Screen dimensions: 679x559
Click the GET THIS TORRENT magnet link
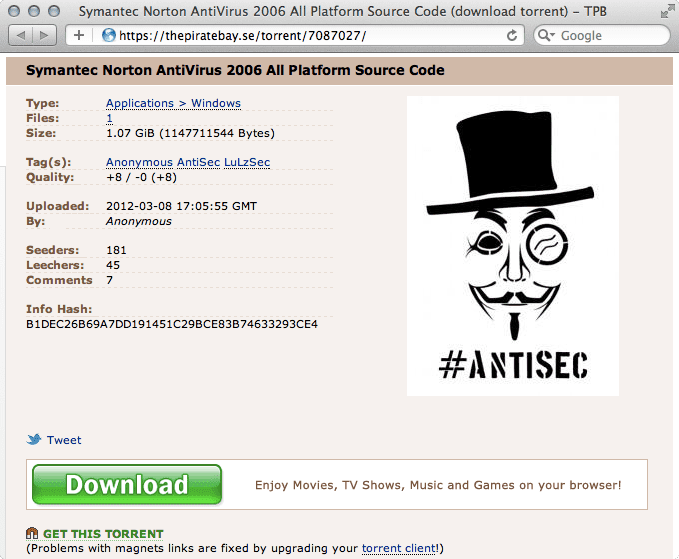coord(103,534)
